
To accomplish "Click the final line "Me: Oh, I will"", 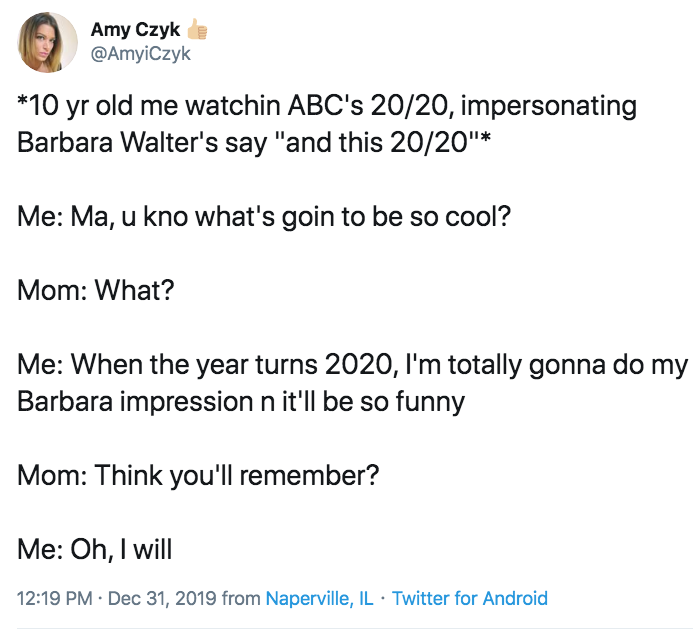I will [94, 549].
